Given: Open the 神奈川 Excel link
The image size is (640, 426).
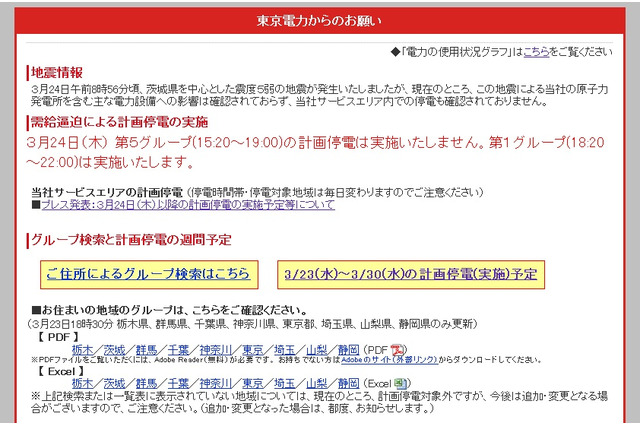Looking at the screenshot, I should pyautogui.click(x=216, y=383).
